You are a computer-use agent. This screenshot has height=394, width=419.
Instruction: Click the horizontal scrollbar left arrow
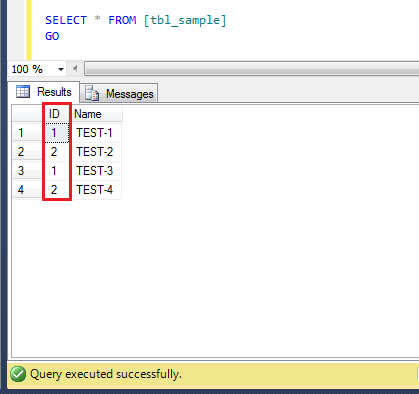(75, 69)
